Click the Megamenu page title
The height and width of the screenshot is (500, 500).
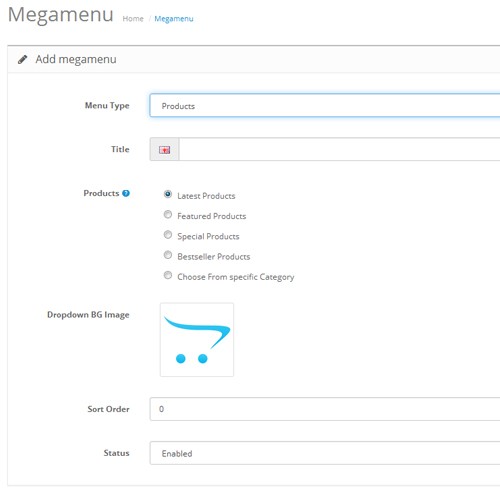coord(61,15)
